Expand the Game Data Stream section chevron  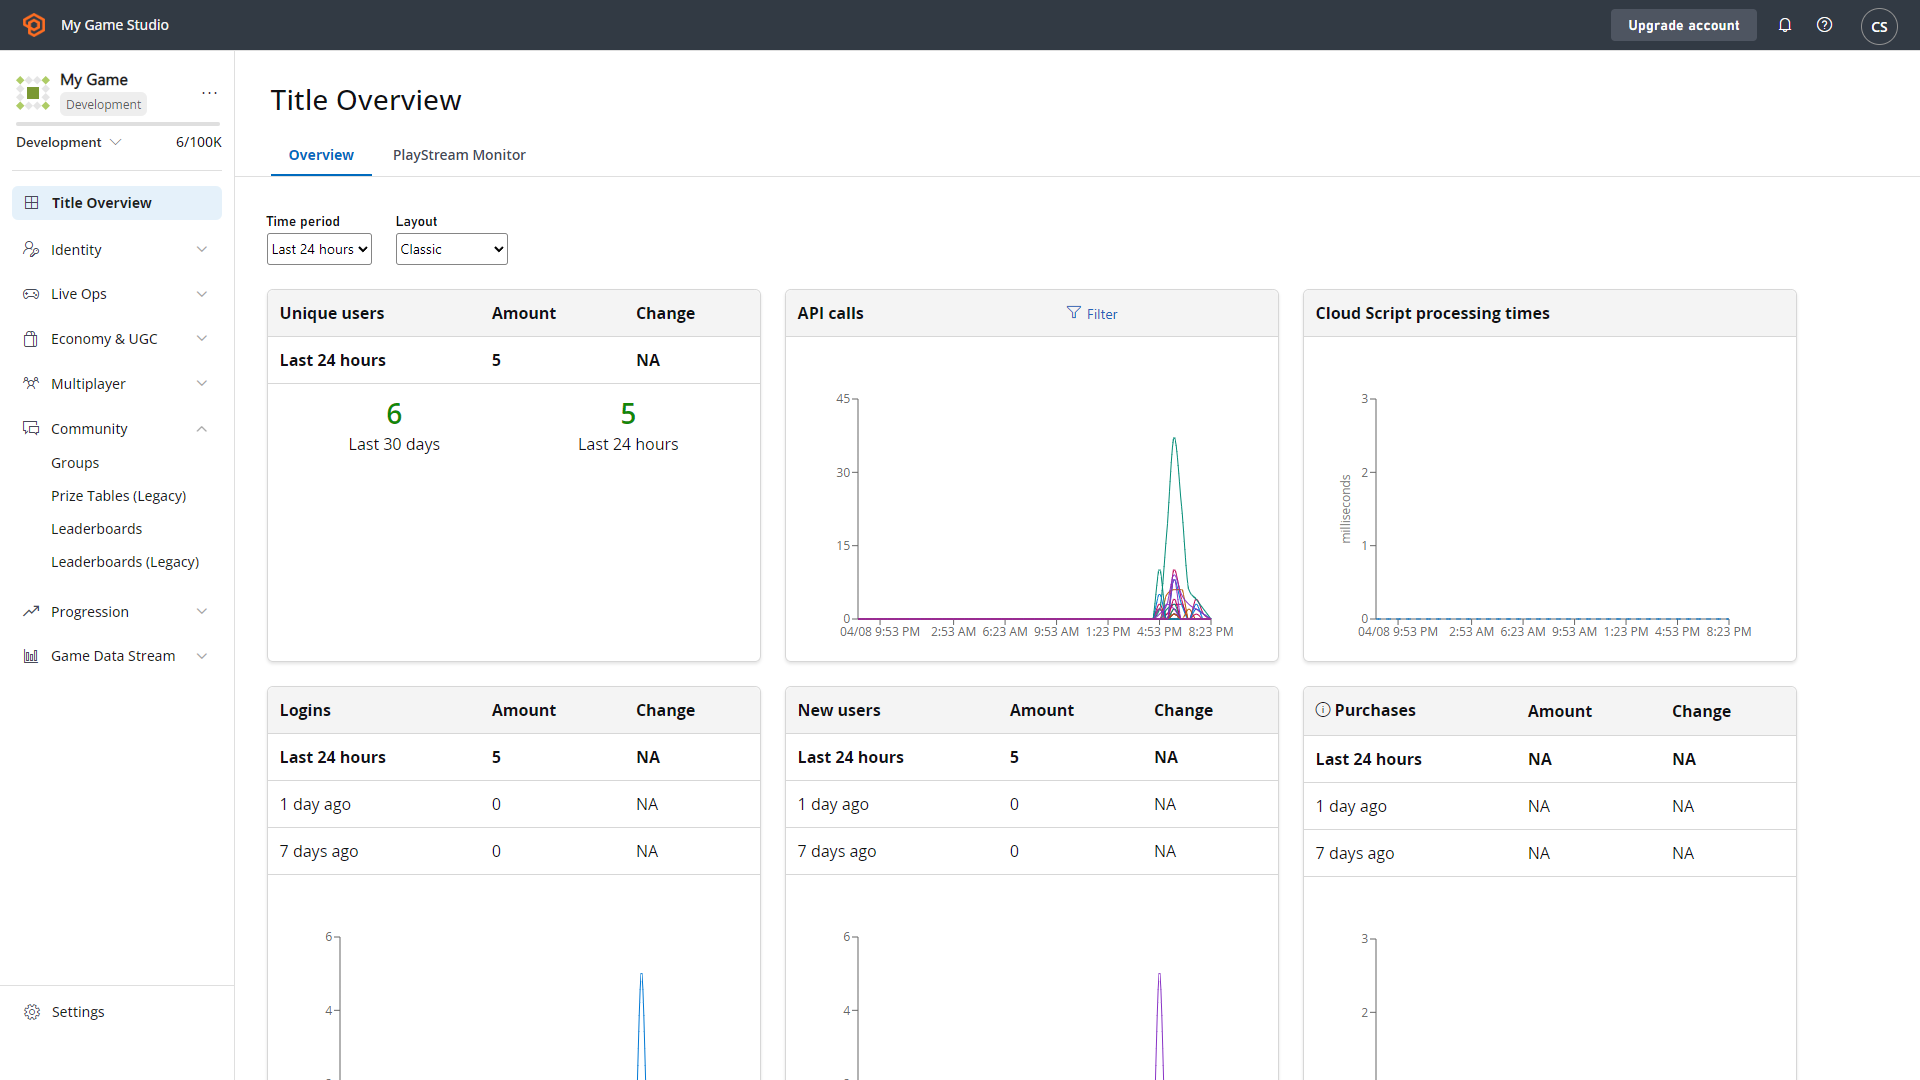[202, 656]
